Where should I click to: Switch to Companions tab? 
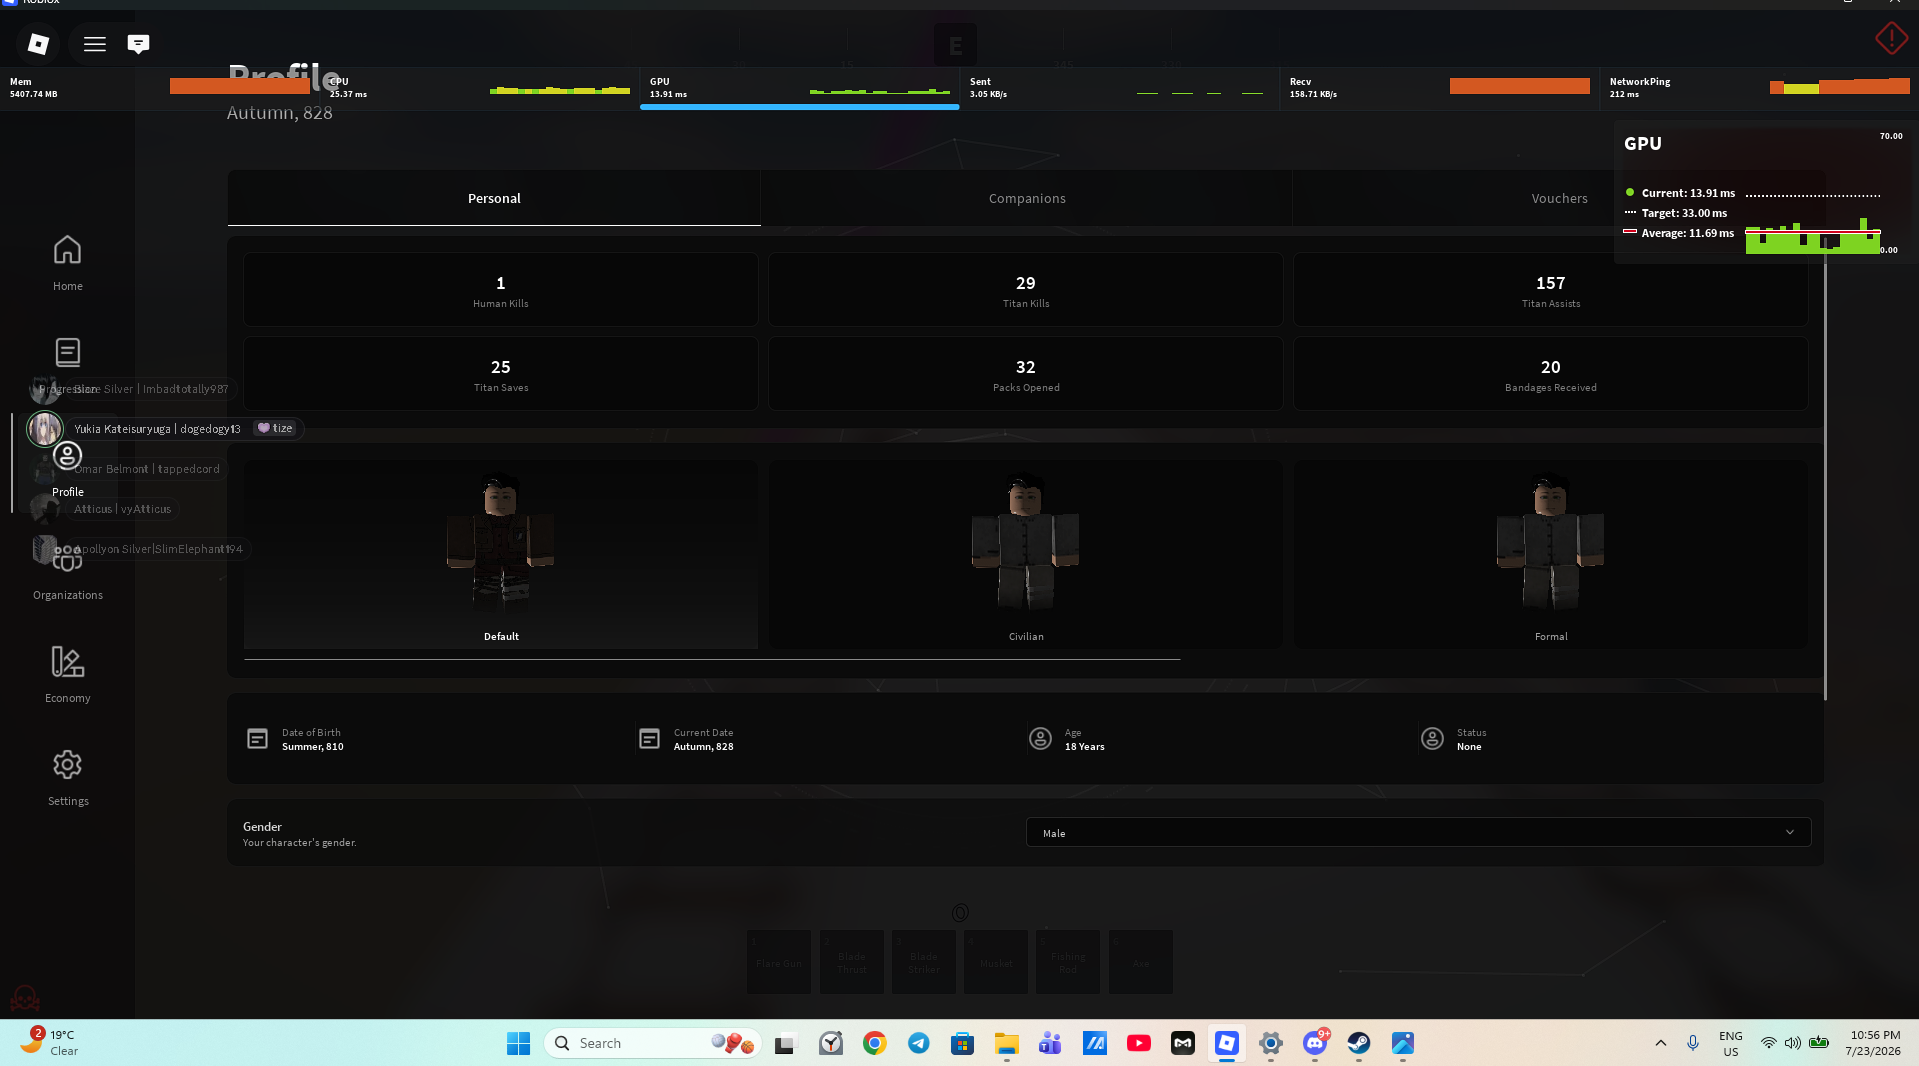pyautogui.click(x=1027, y=198)
